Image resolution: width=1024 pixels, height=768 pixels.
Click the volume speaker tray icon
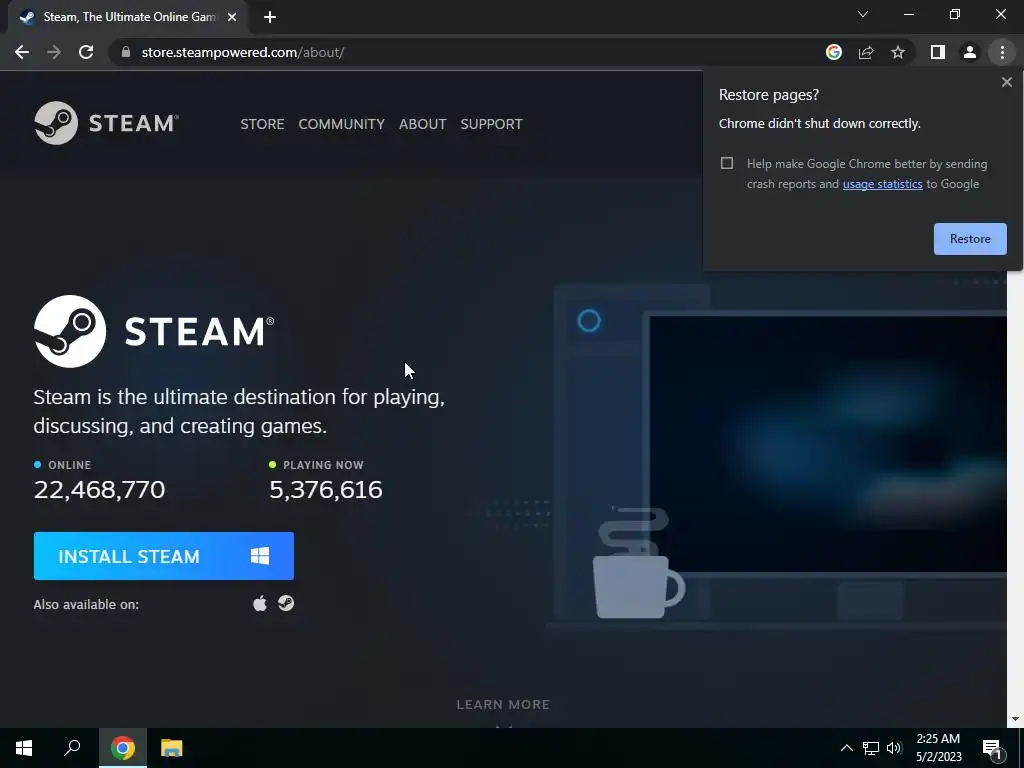click(x=894, y=748)
